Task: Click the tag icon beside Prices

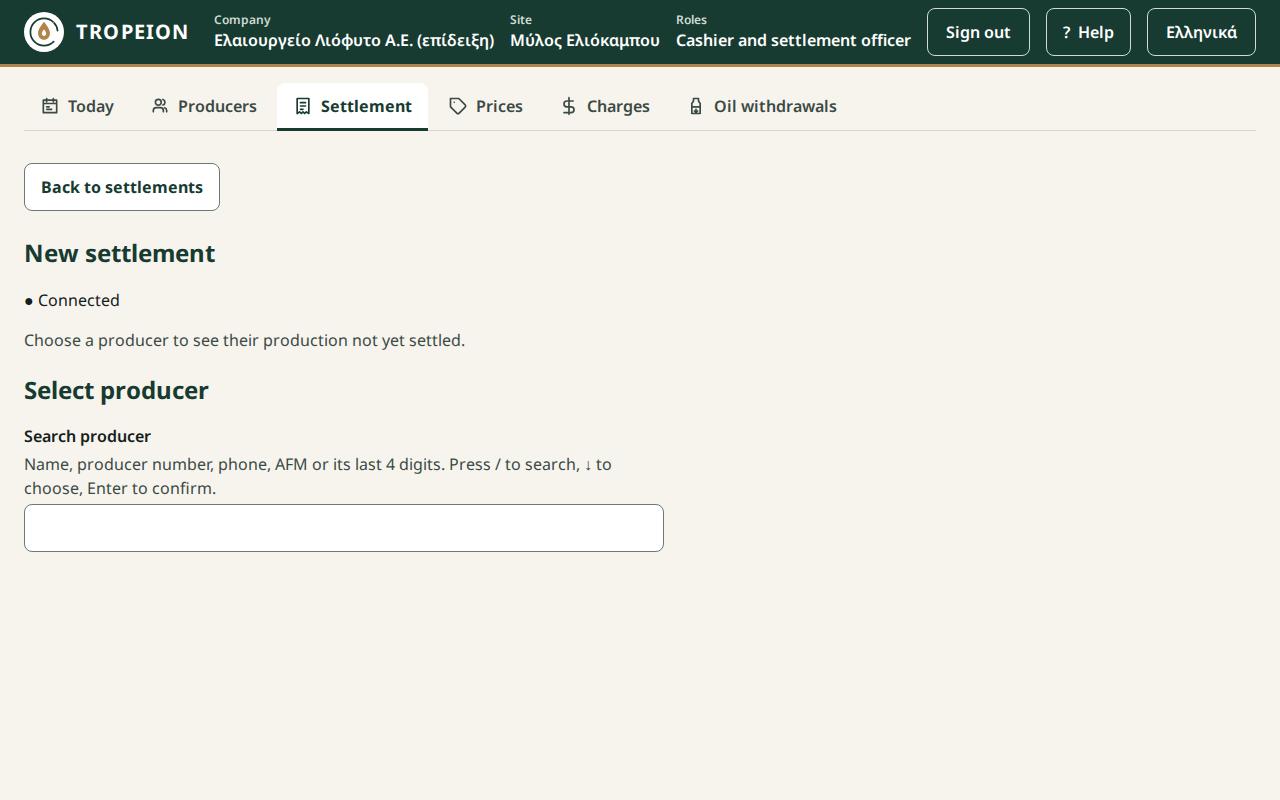Action: tap(458, 106)
